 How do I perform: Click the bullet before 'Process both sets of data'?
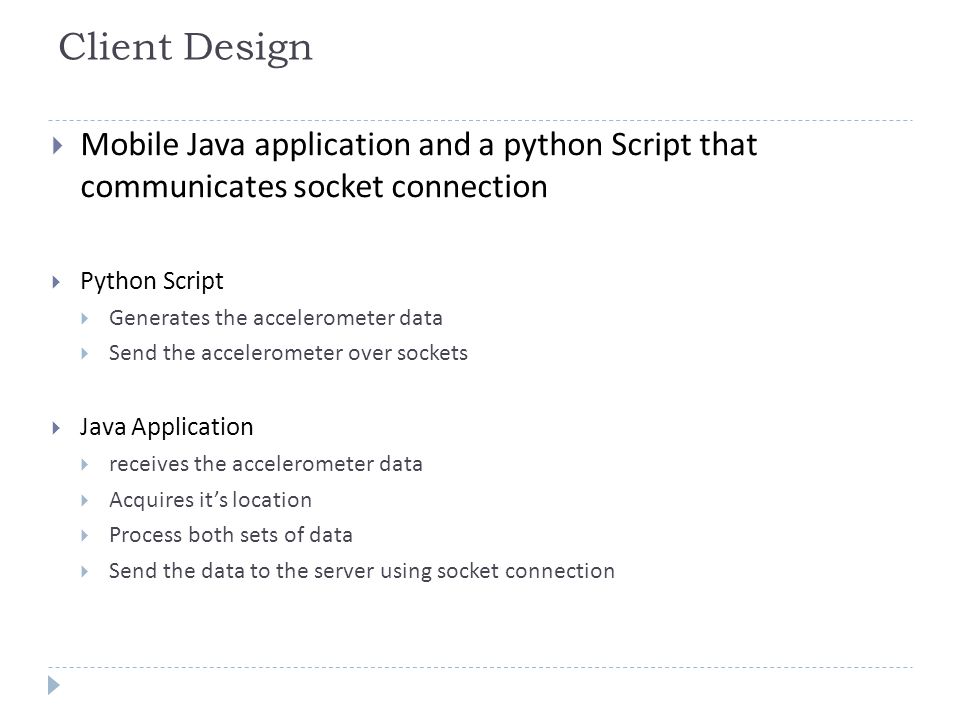(84, 536)
